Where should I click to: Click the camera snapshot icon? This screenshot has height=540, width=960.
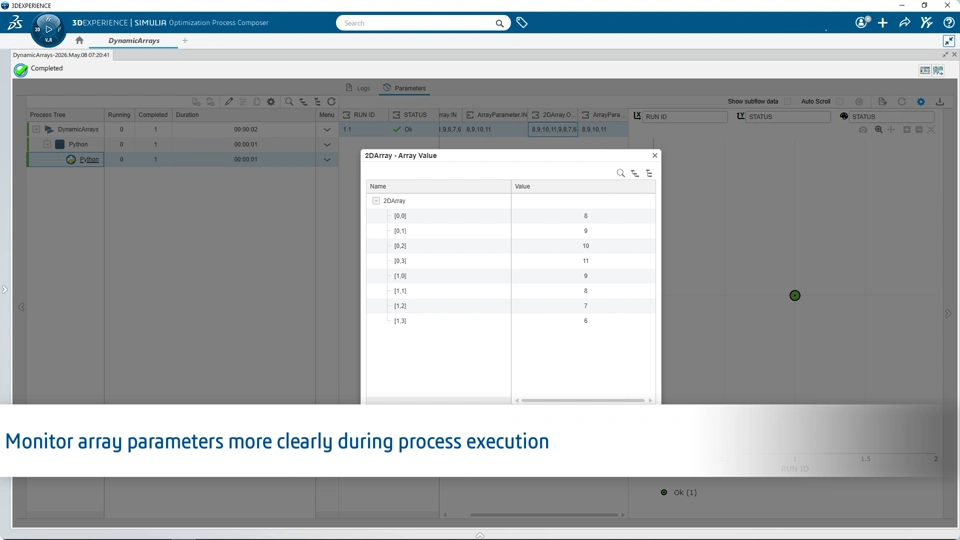point(863,130)
